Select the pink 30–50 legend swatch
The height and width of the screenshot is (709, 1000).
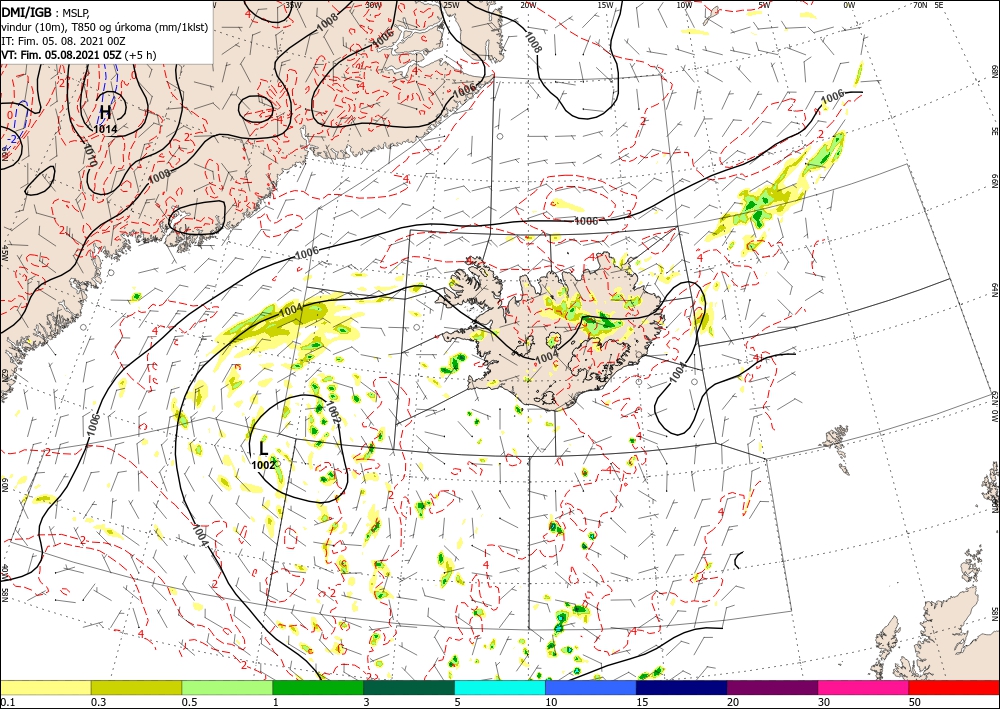pyautogui.click(x=864, y=687)
